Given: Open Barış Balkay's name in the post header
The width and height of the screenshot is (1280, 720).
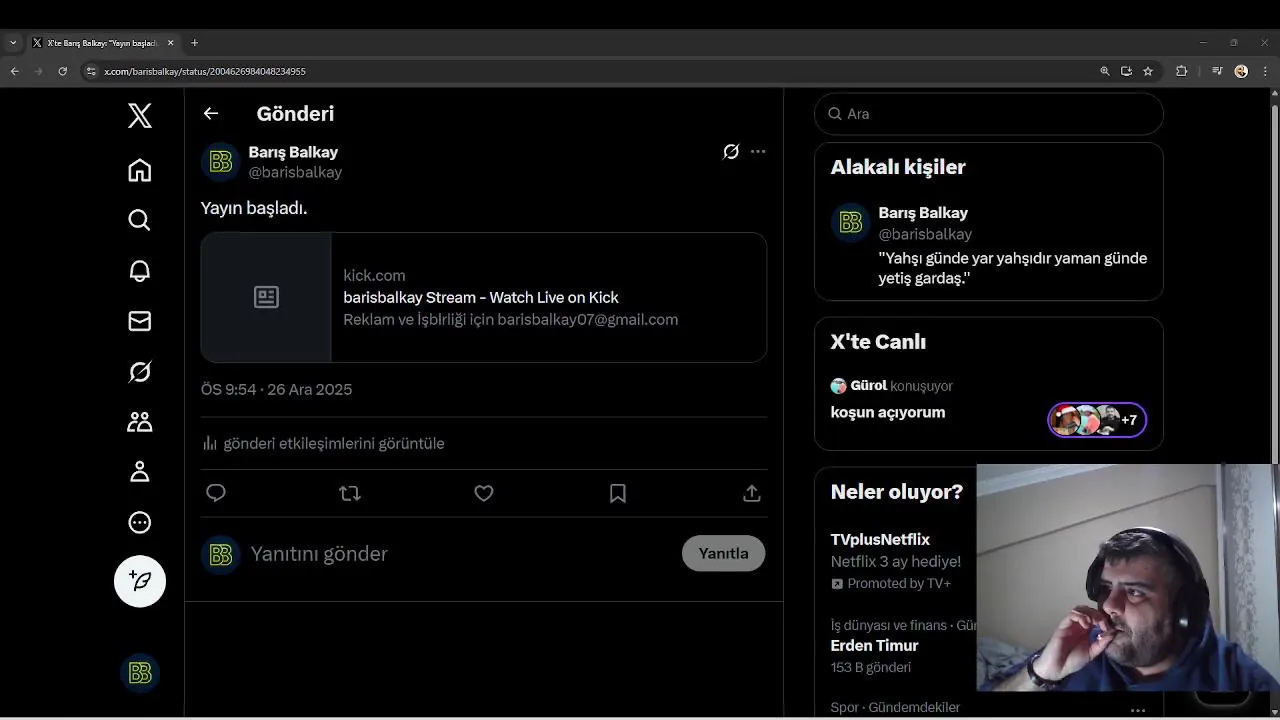Looking at the screenshot, I should click(x=293, y=152).
